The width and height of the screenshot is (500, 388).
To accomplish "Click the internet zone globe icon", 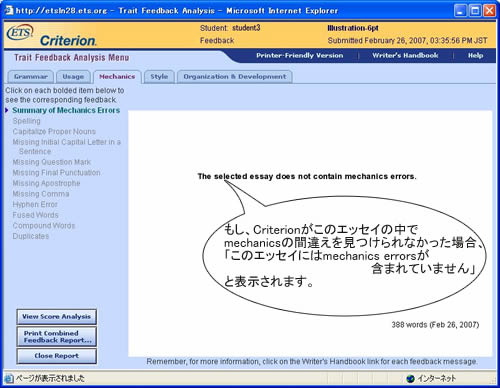I will (x=410, y=378).
